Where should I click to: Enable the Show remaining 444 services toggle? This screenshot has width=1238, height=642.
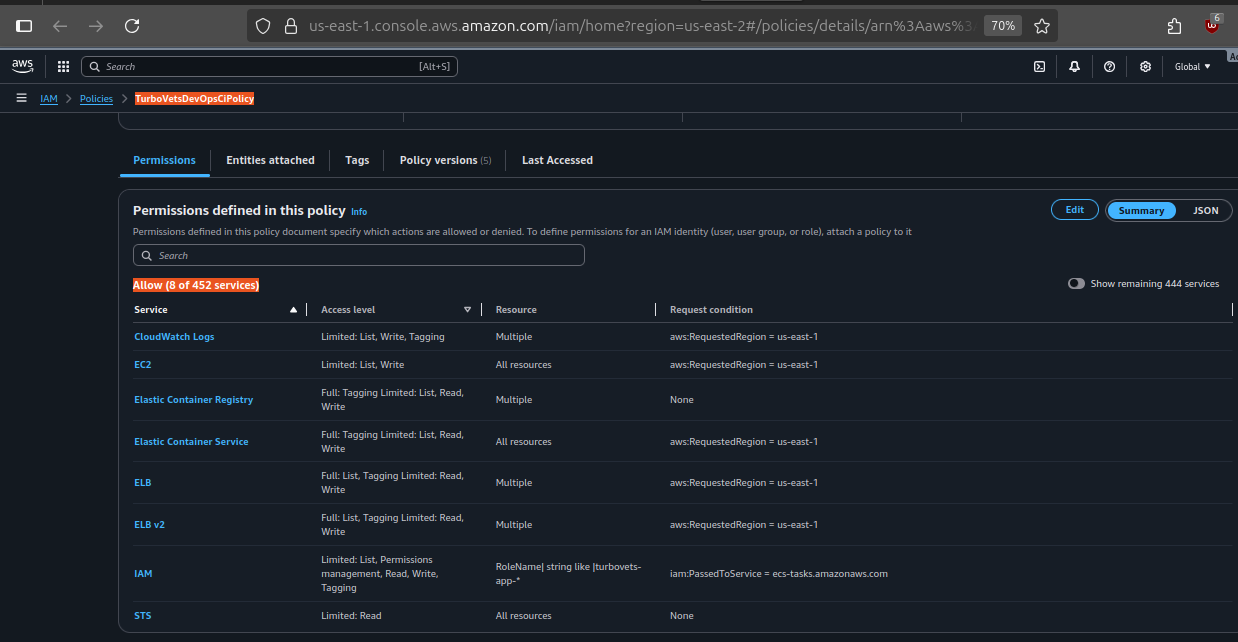1075,283
